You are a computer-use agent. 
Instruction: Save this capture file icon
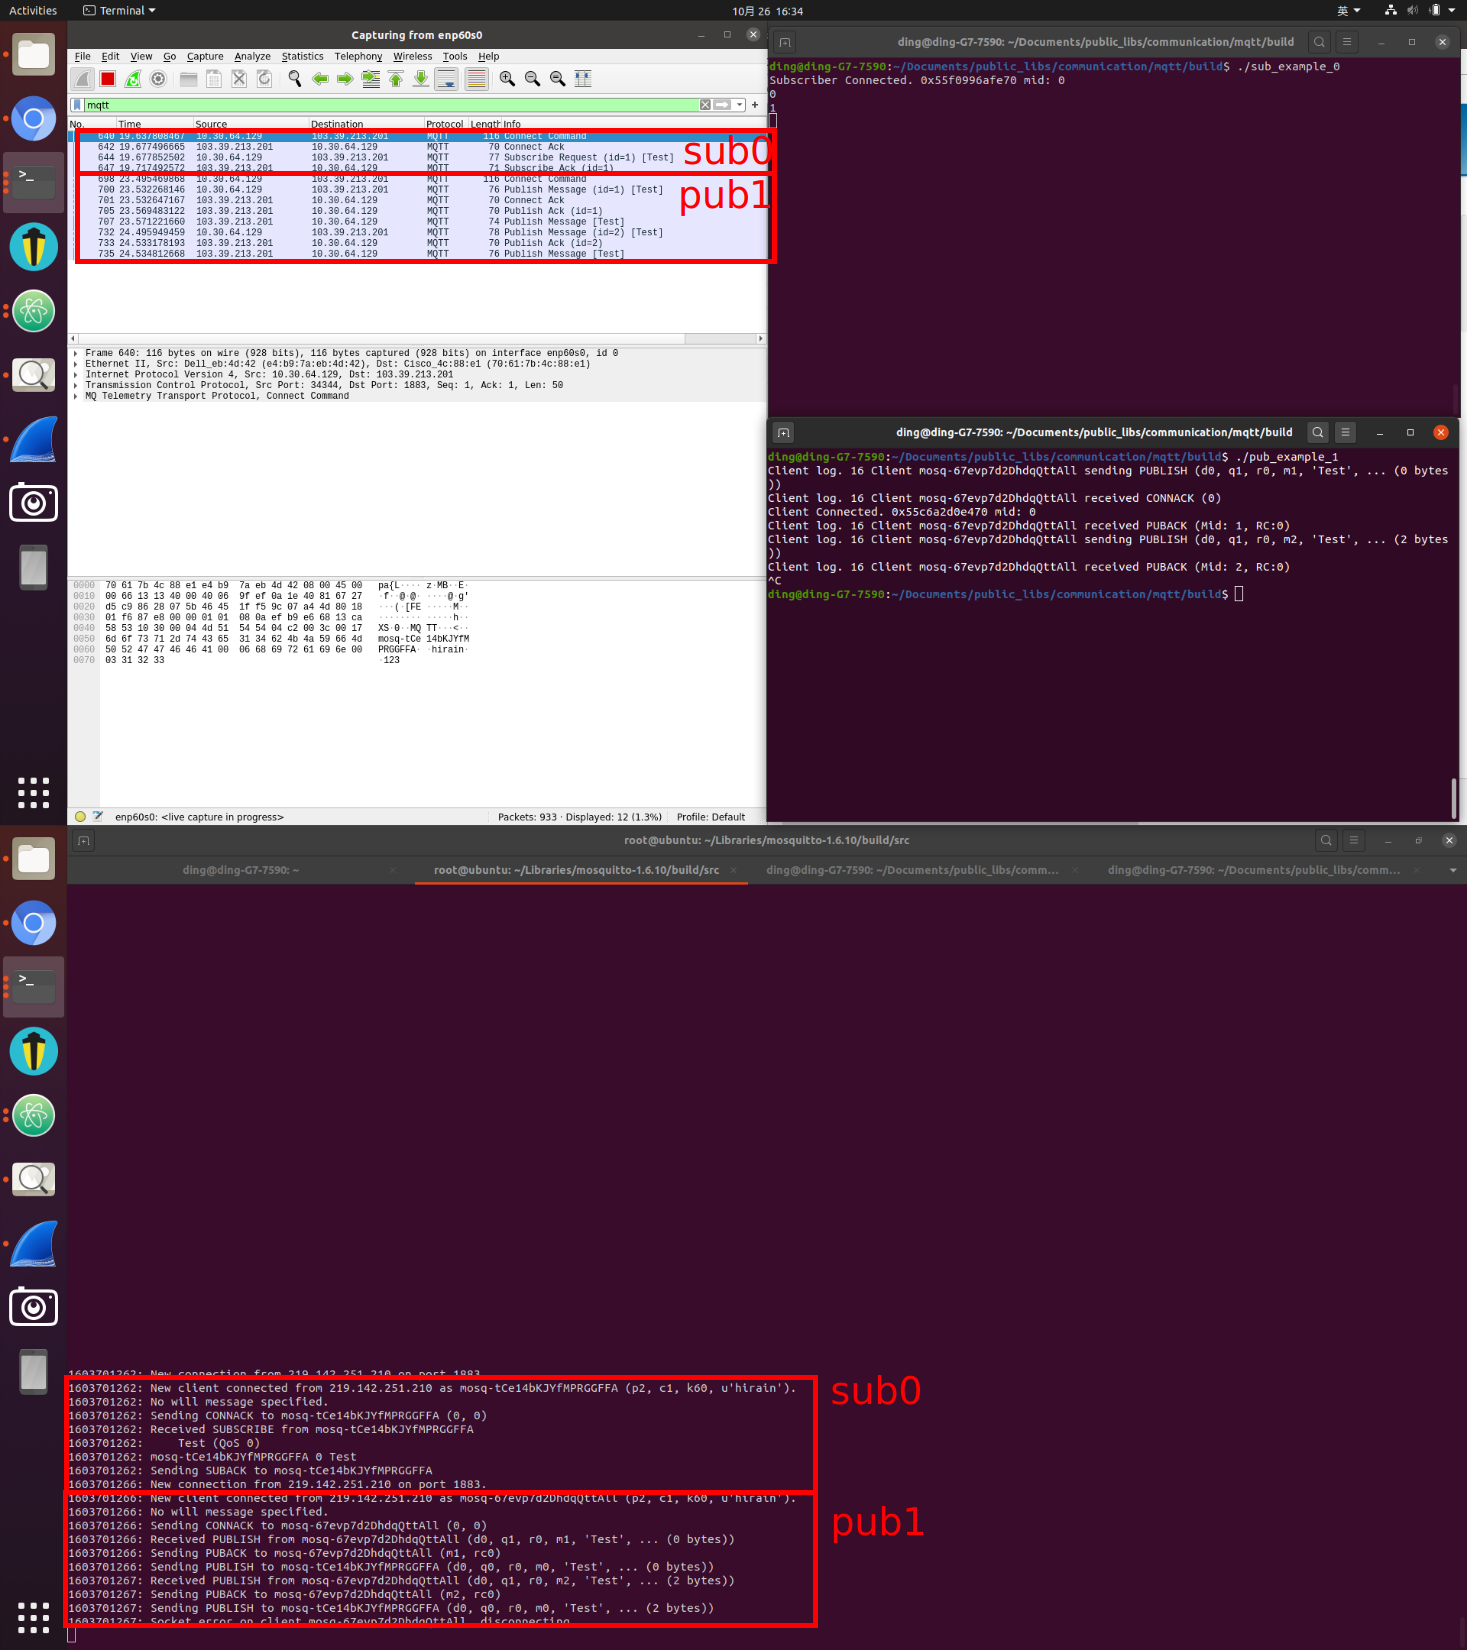(213, 79)
